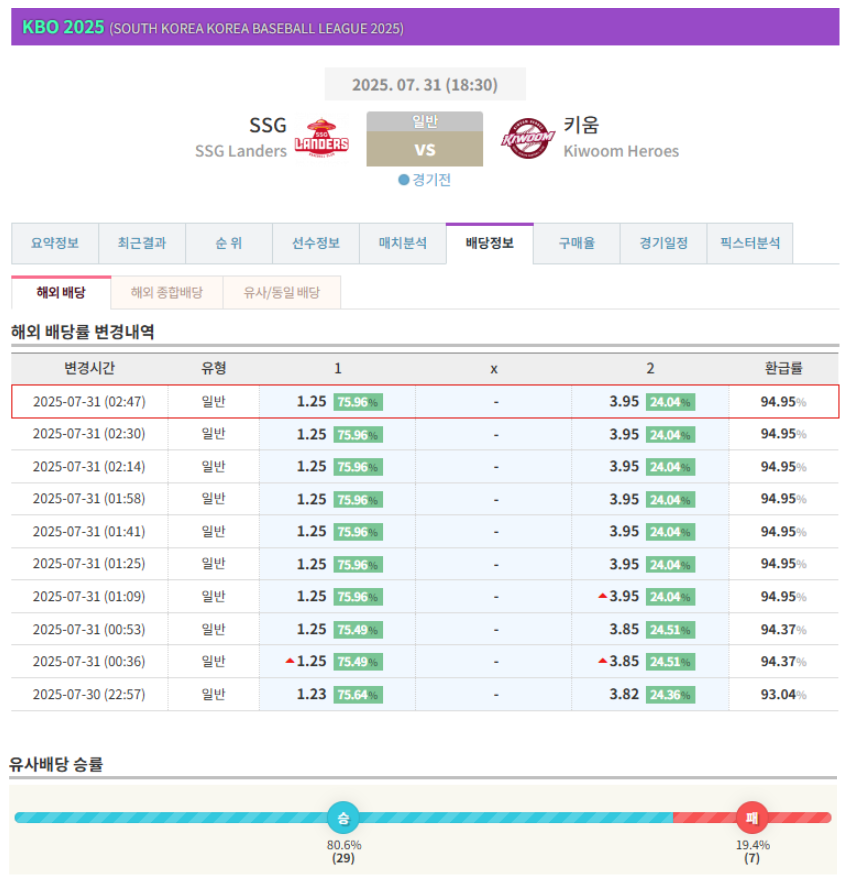This screenshot has height=886, width=847.
Task: Click red up arrow beside 3.85 at 00:36
Action: [x=602, y=661]
